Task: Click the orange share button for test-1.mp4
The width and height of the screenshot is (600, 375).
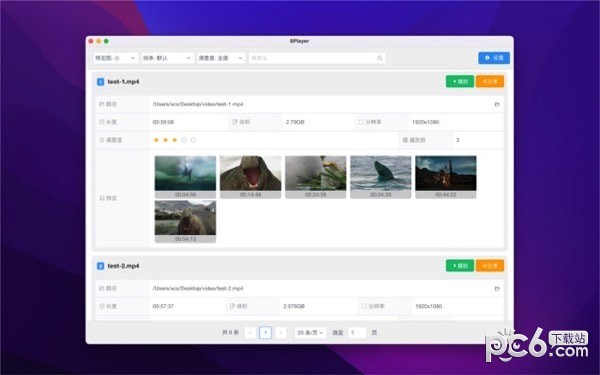Action: pyautogui.click(x=490, y=82)
